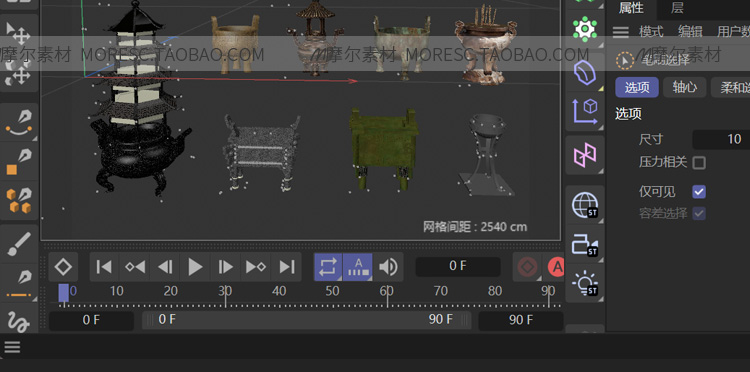Screen dimensions: 750x372
Task: Click the pink symmetry planes icon
Action: (x=585, y=156)
